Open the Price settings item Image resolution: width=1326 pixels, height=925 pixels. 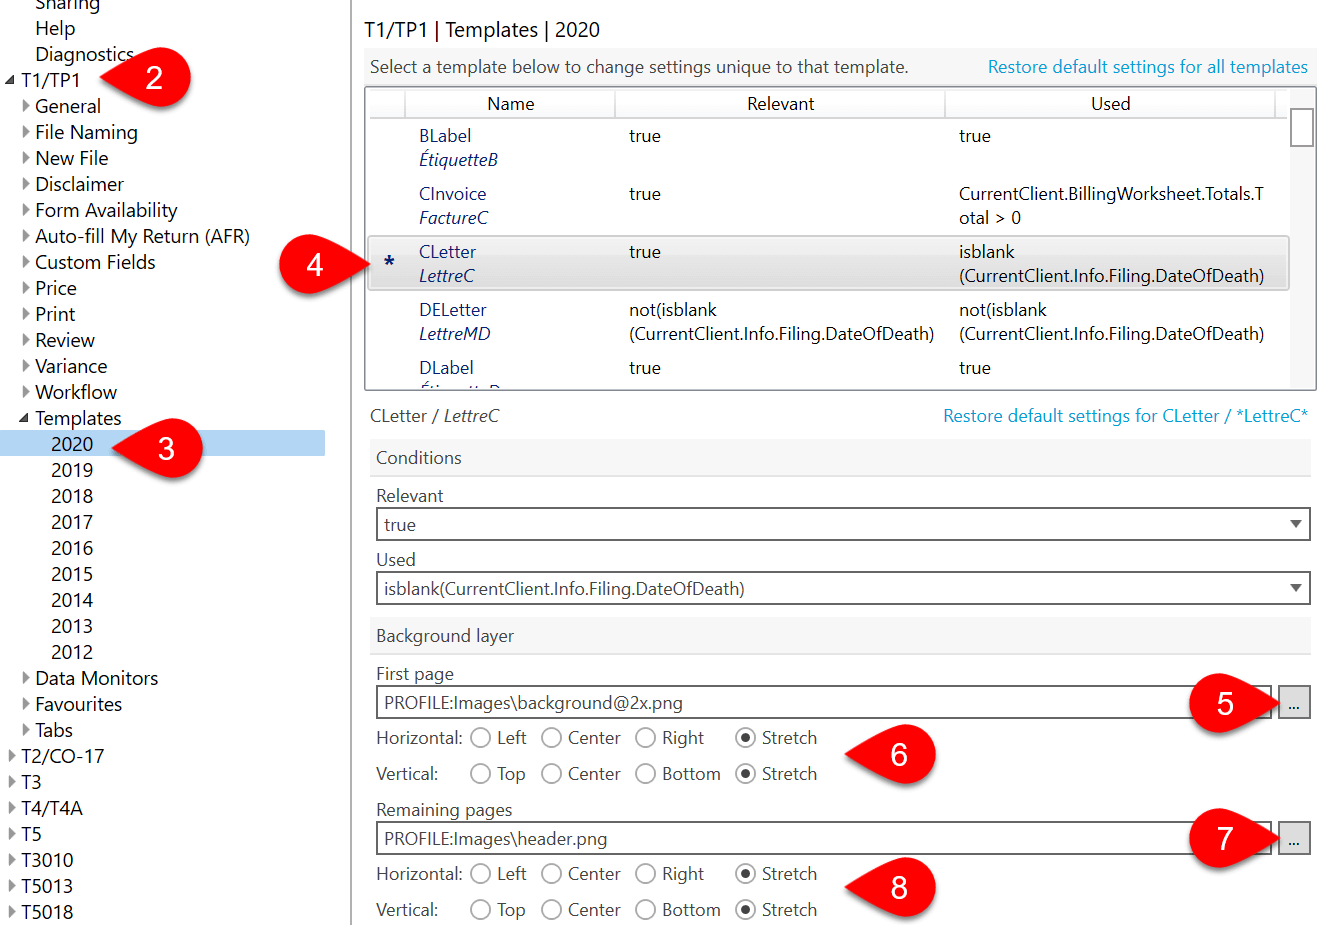pyautogui.click(x=56, y=288)
